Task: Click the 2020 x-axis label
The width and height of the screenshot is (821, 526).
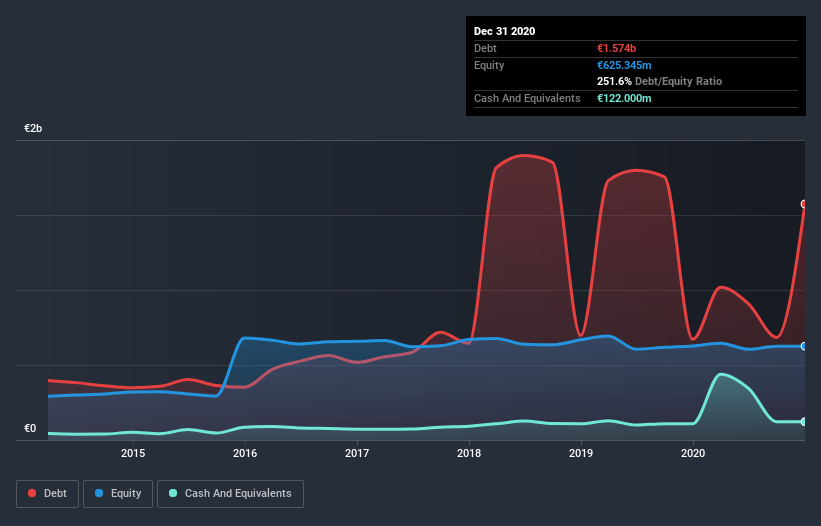Action: pos(693,453)
